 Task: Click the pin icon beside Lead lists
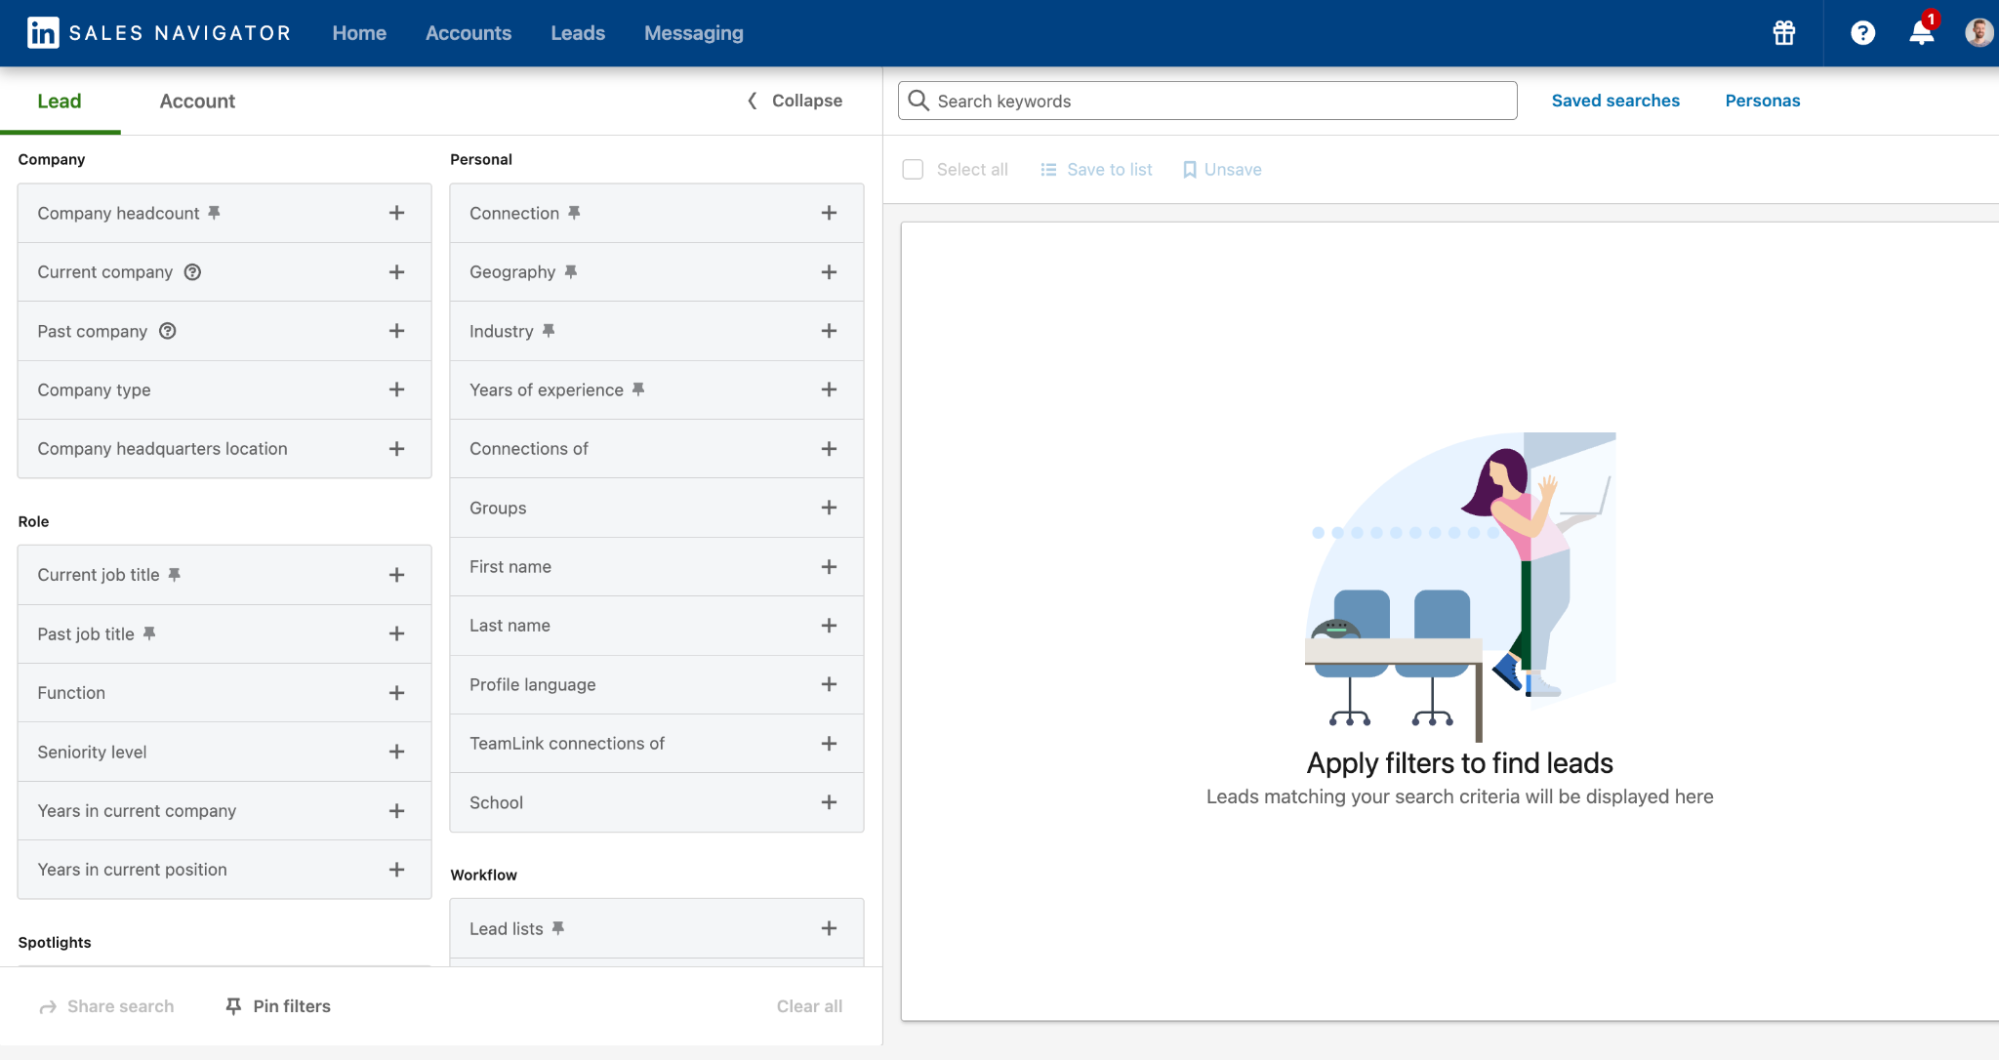pos(558,929)
